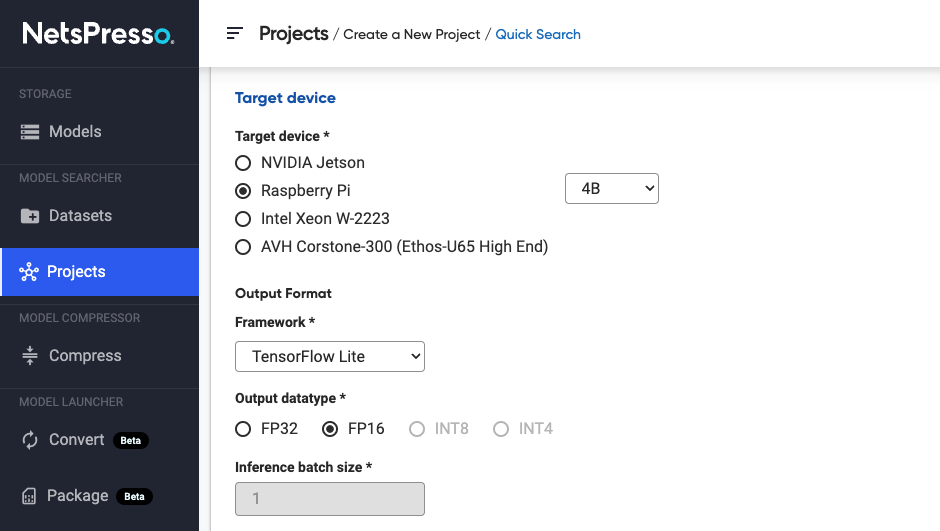Viewport: 940px width, 531px height.
Task: Click Create a New Project breadcrumb
Action: (412, 34)
